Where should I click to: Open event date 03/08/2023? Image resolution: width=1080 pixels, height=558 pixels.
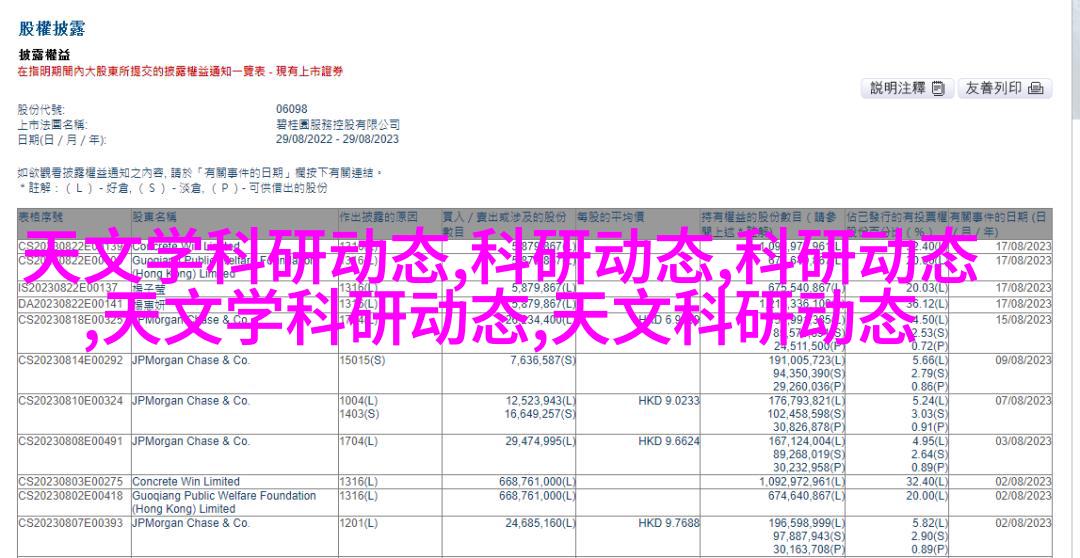point(1023,441)
